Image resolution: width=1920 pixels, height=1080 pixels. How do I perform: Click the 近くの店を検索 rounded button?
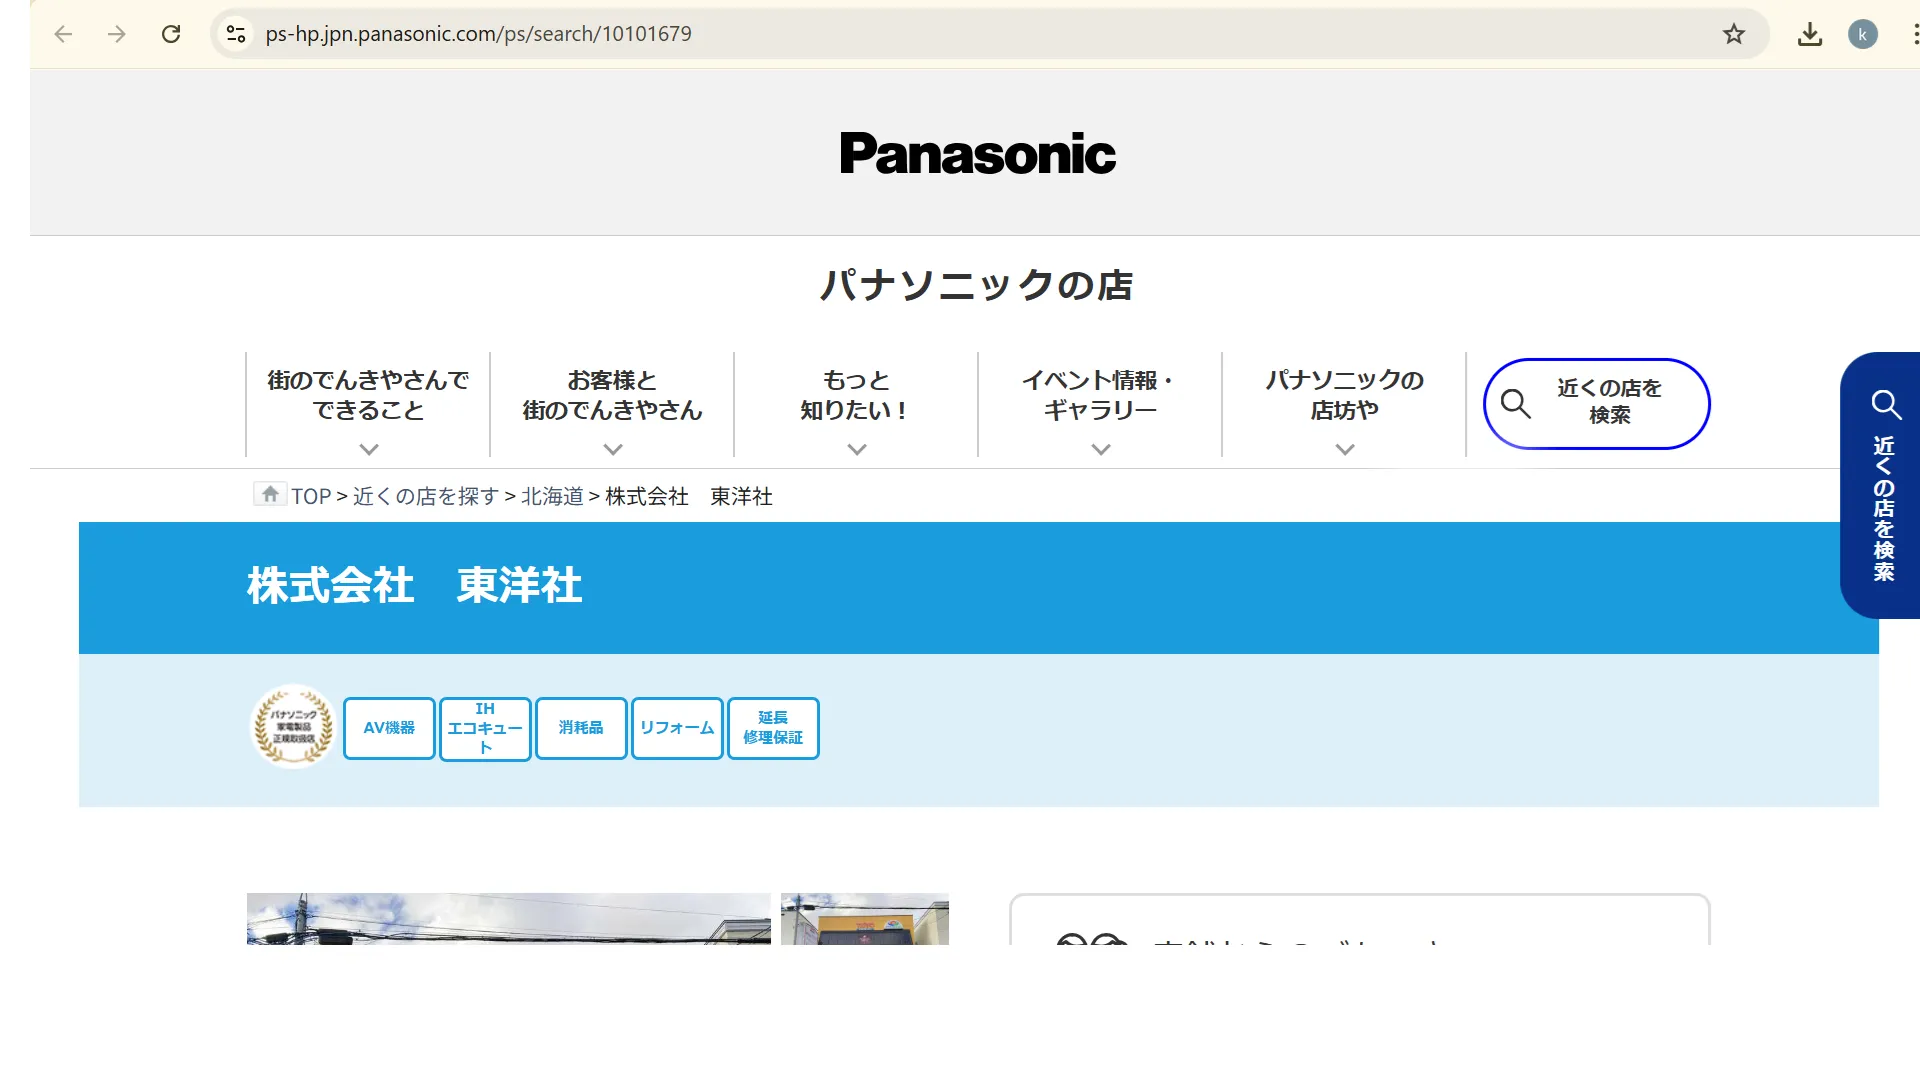[1597, 404]
